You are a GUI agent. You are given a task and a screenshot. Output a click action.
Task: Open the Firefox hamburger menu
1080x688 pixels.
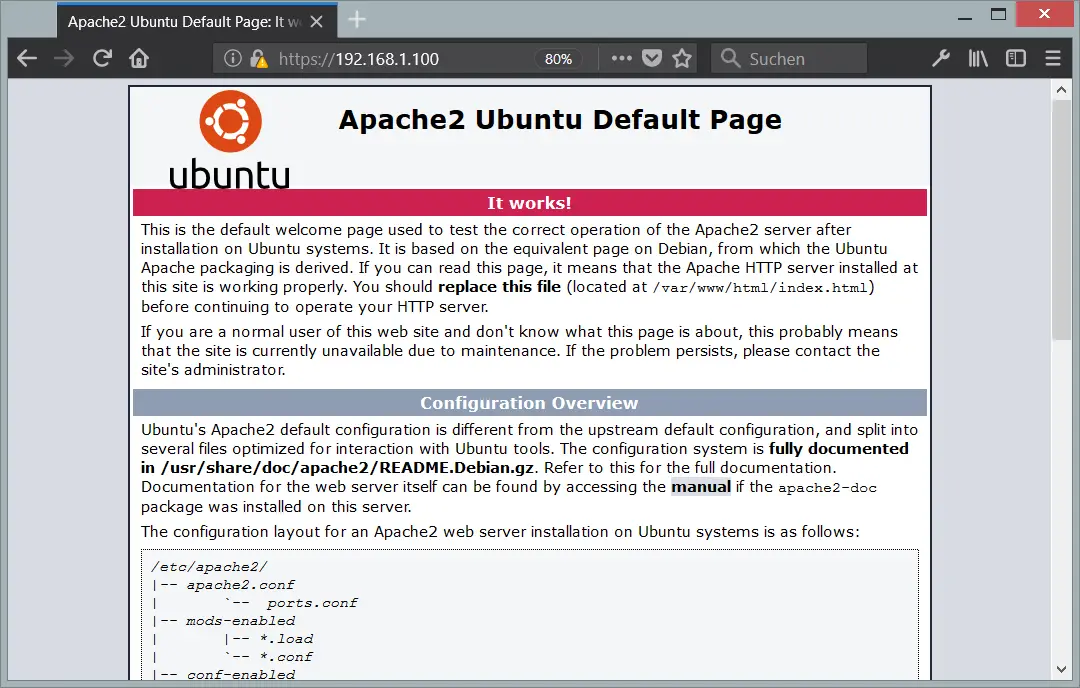click(x=1053, y=59)
